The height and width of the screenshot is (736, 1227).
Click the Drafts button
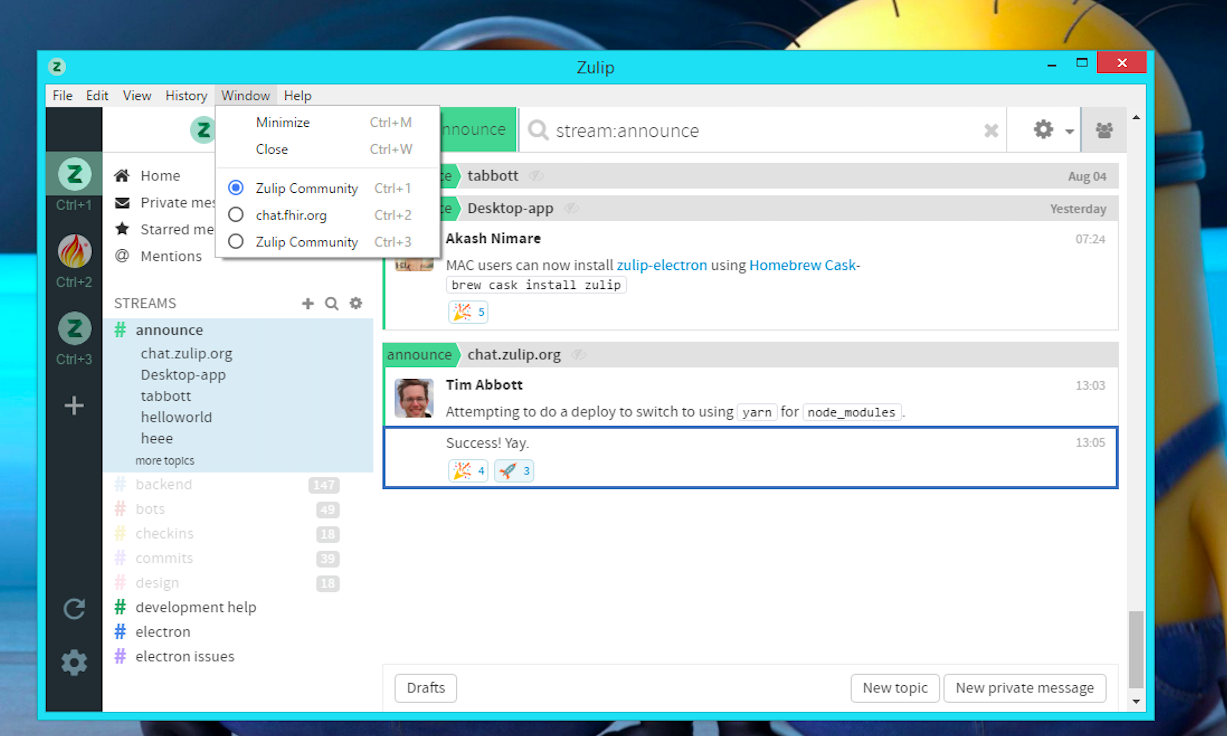coord(426,688)
